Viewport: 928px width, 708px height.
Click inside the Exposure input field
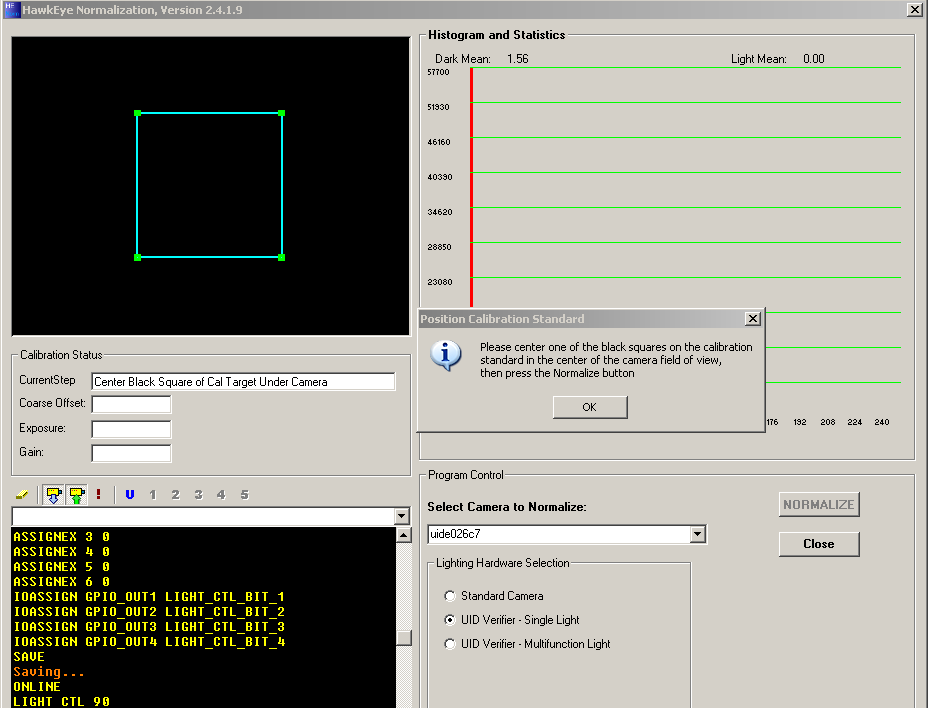tap(133, 429)
